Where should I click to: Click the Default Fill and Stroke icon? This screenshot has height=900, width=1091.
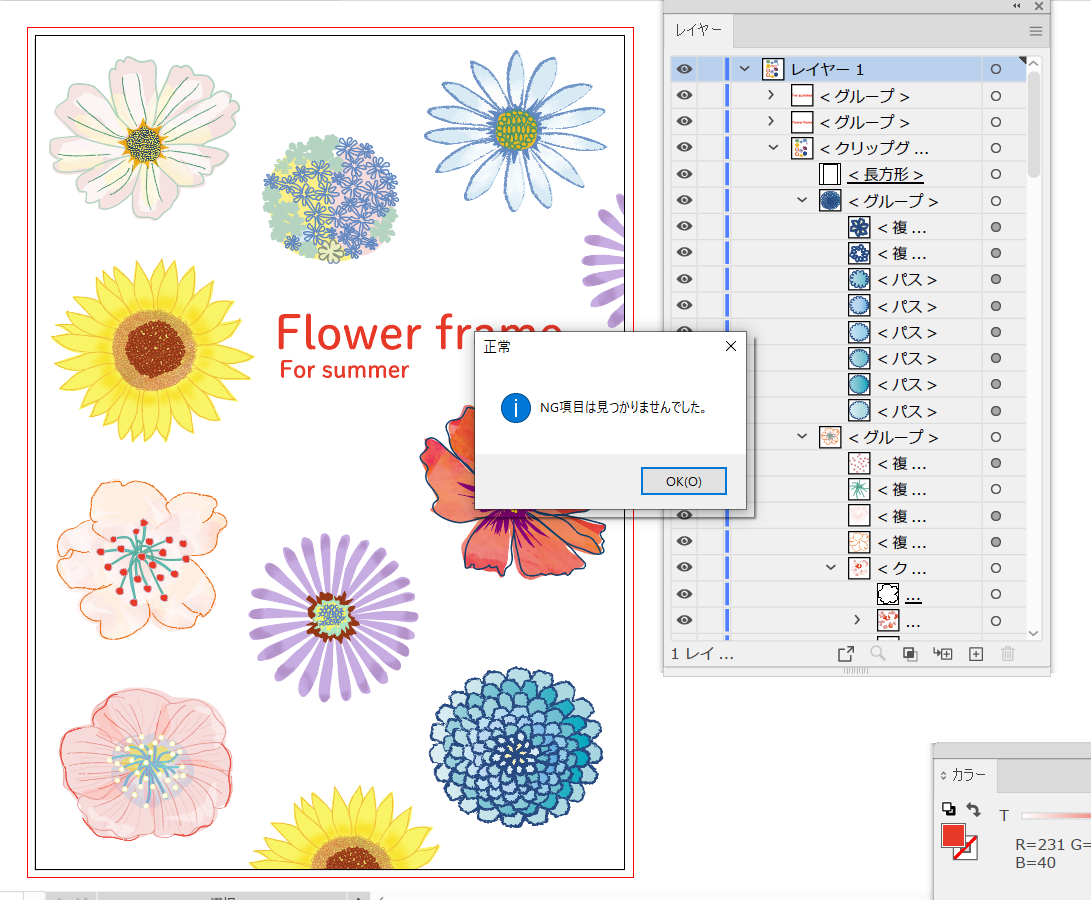[948, 809]
